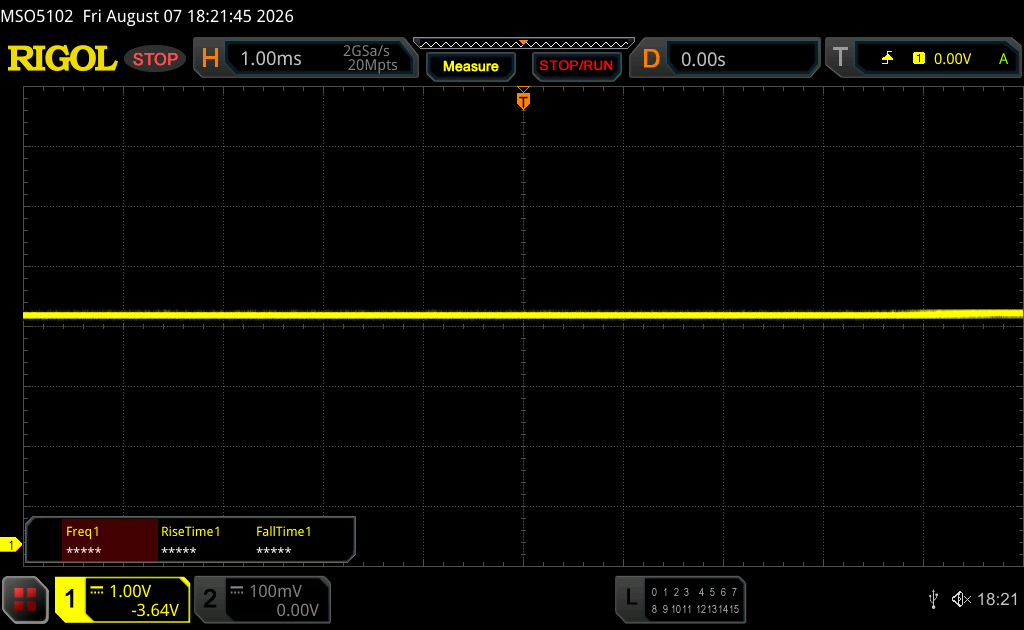Click the RIGOL logo
The width and height of the screenshot is (1024, 630).
click(x=62, y=59)
